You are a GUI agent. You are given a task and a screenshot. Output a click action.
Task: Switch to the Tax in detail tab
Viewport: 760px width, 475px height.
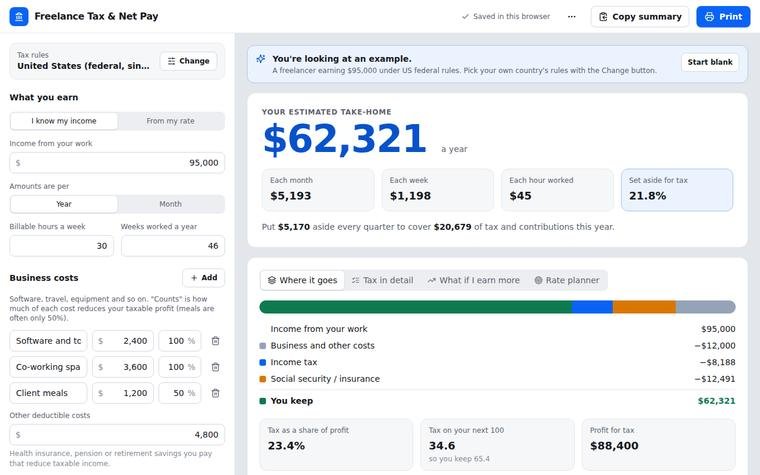click(382, 280)
